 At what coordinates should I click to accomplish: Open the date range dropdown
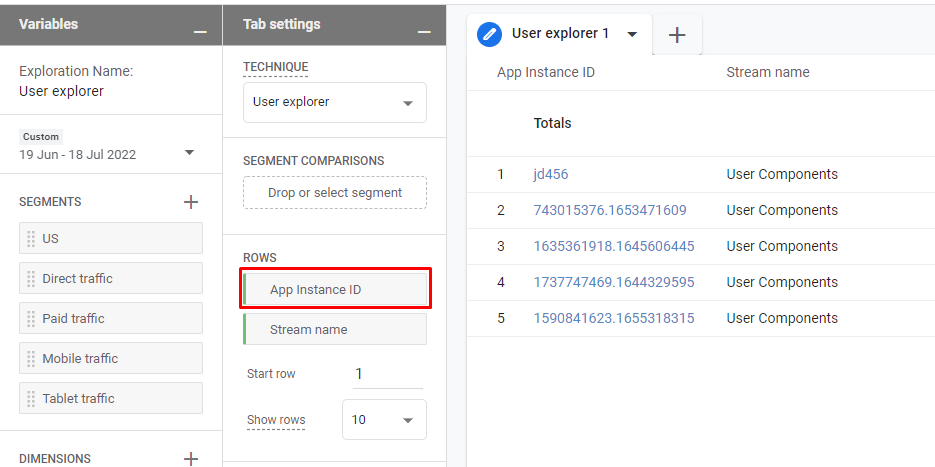click(189, 153)
